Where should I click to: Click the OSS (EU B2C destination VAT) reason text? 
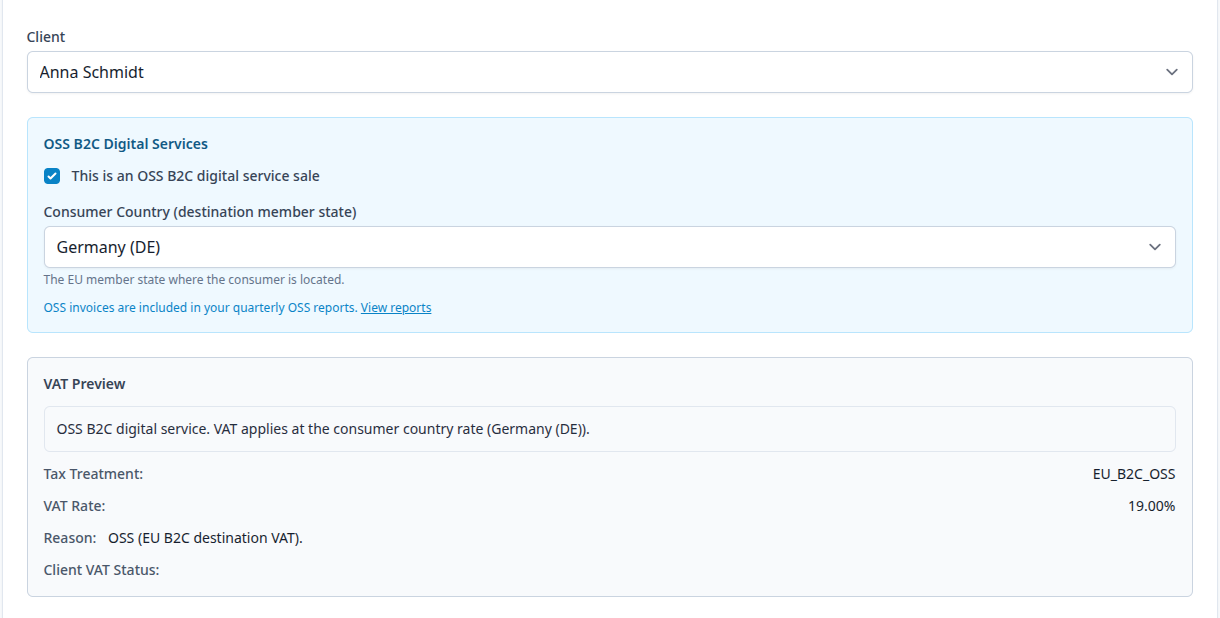[x=205, y=538]
